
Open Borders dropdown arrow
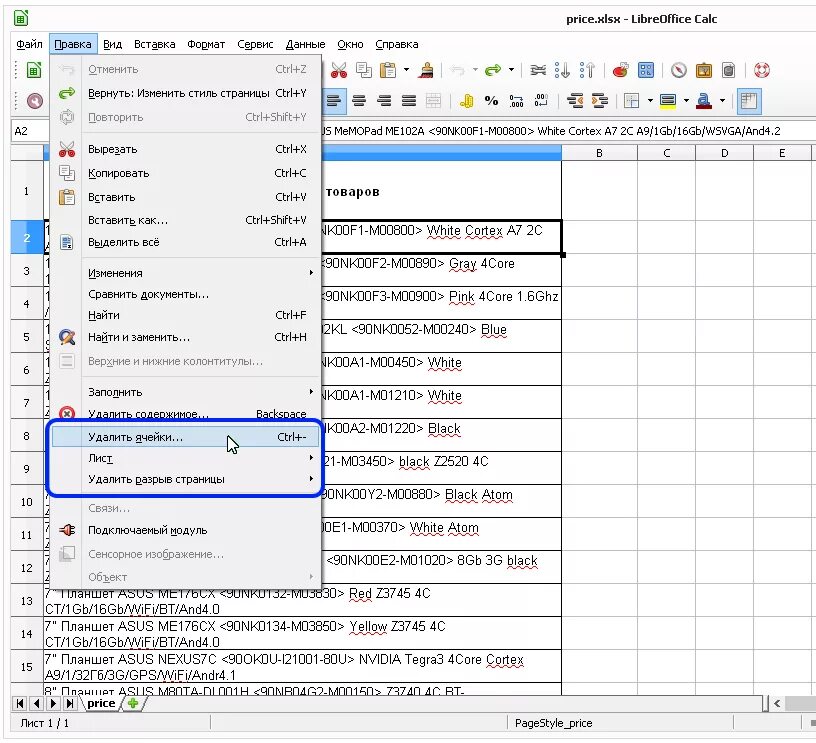pyautogui.click(x=650, y=100)
